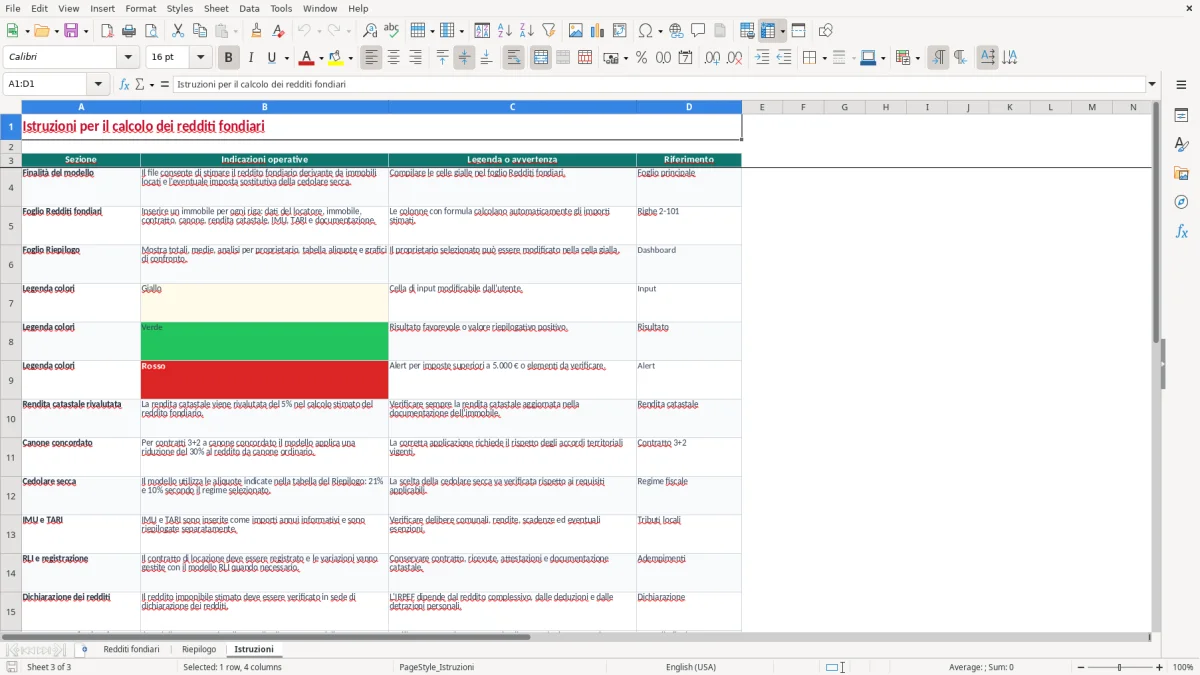
Task: Click the Spelling check abc icon
Action: coord(391,31)
